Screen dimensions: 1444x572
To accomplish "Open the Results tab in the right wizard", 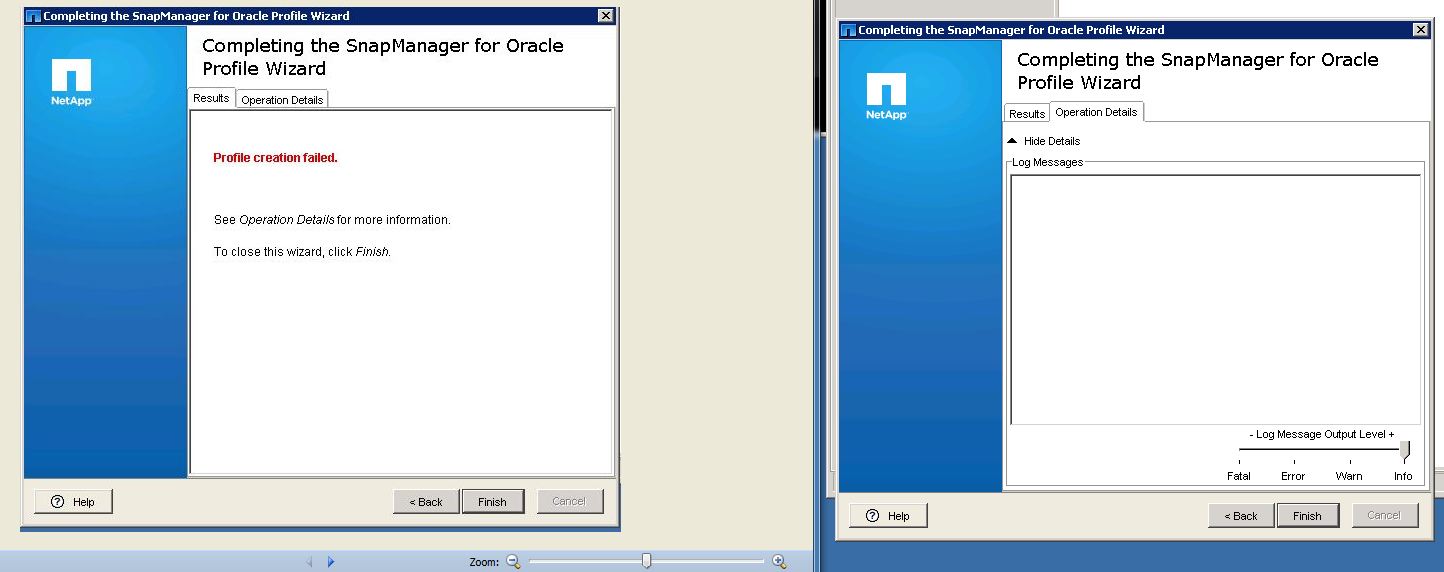I will click(x=1027, y=114).
